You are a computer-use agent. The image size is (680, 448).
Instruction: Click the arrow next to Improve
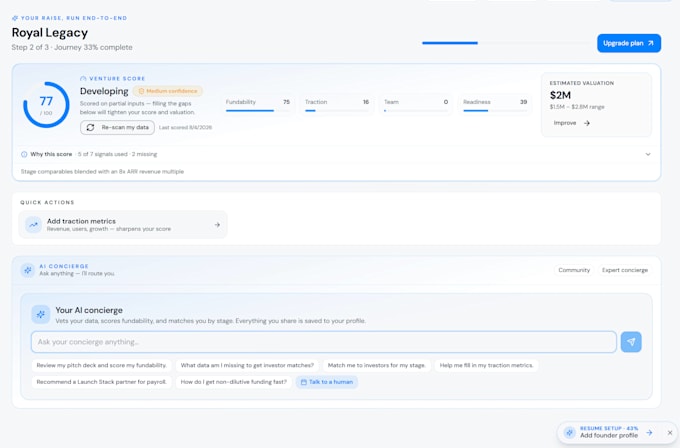point(587,123)
